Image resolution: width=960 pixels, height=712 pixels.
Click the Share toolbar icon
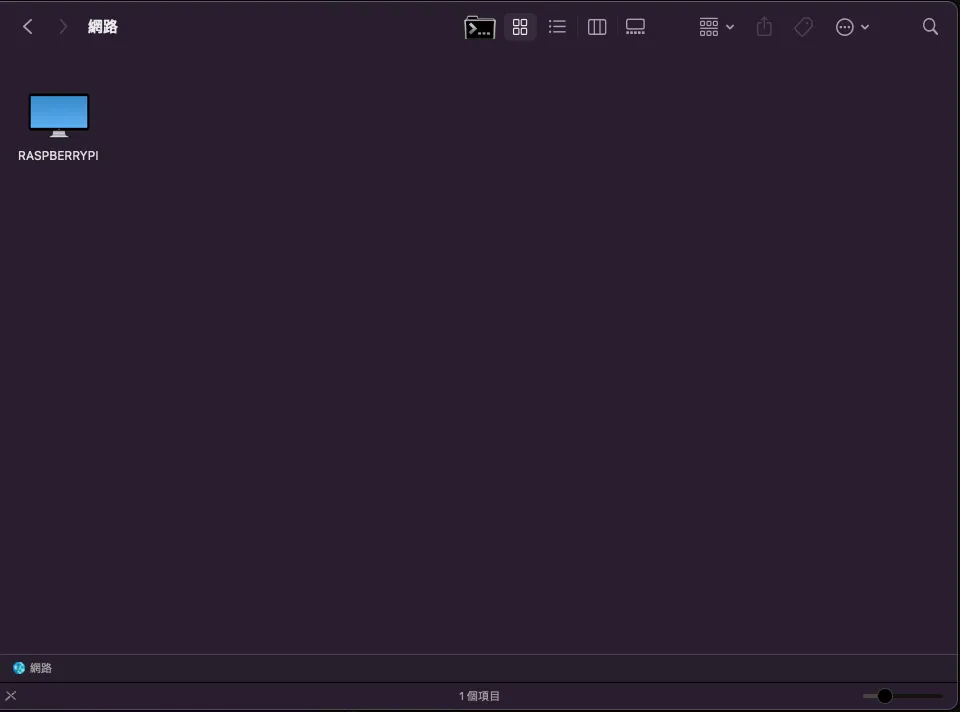pos(764,27)
